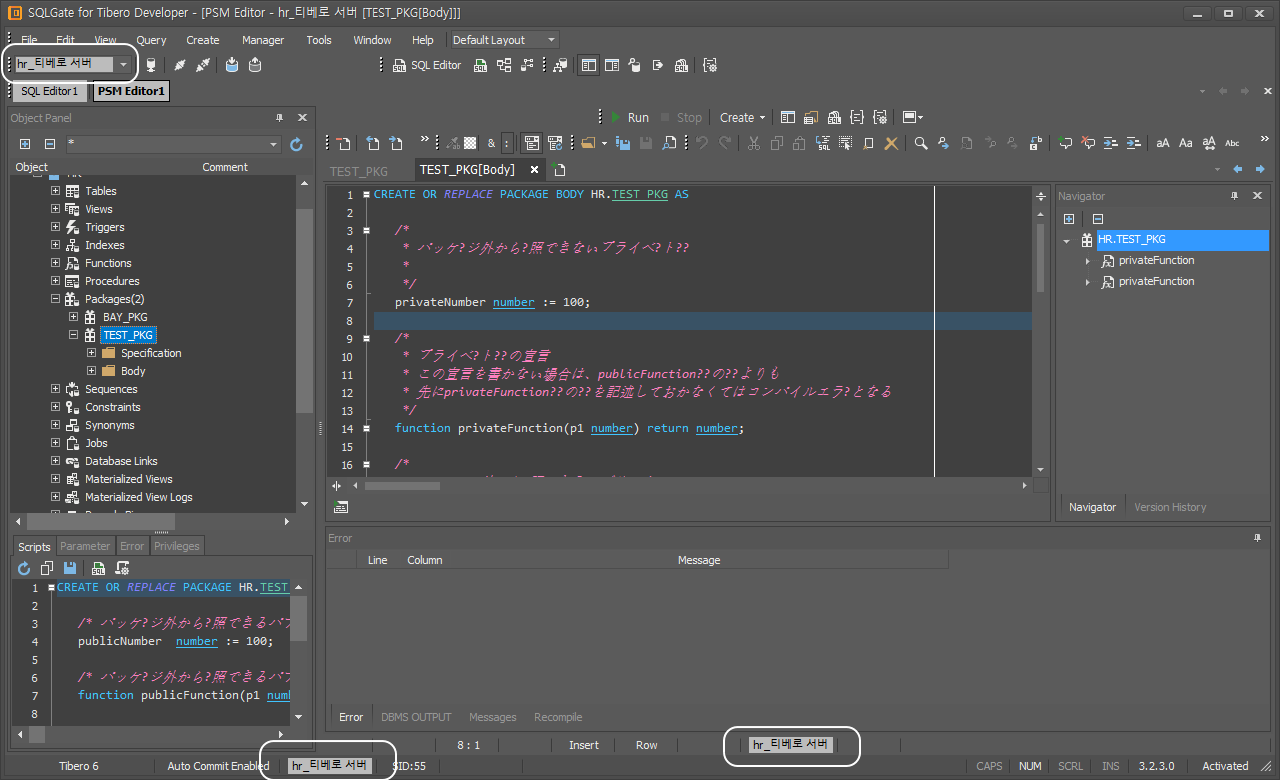Expand all in Navigator panel
Image resolution: width=1280 pixels, height=780 pixels.
1069,219
